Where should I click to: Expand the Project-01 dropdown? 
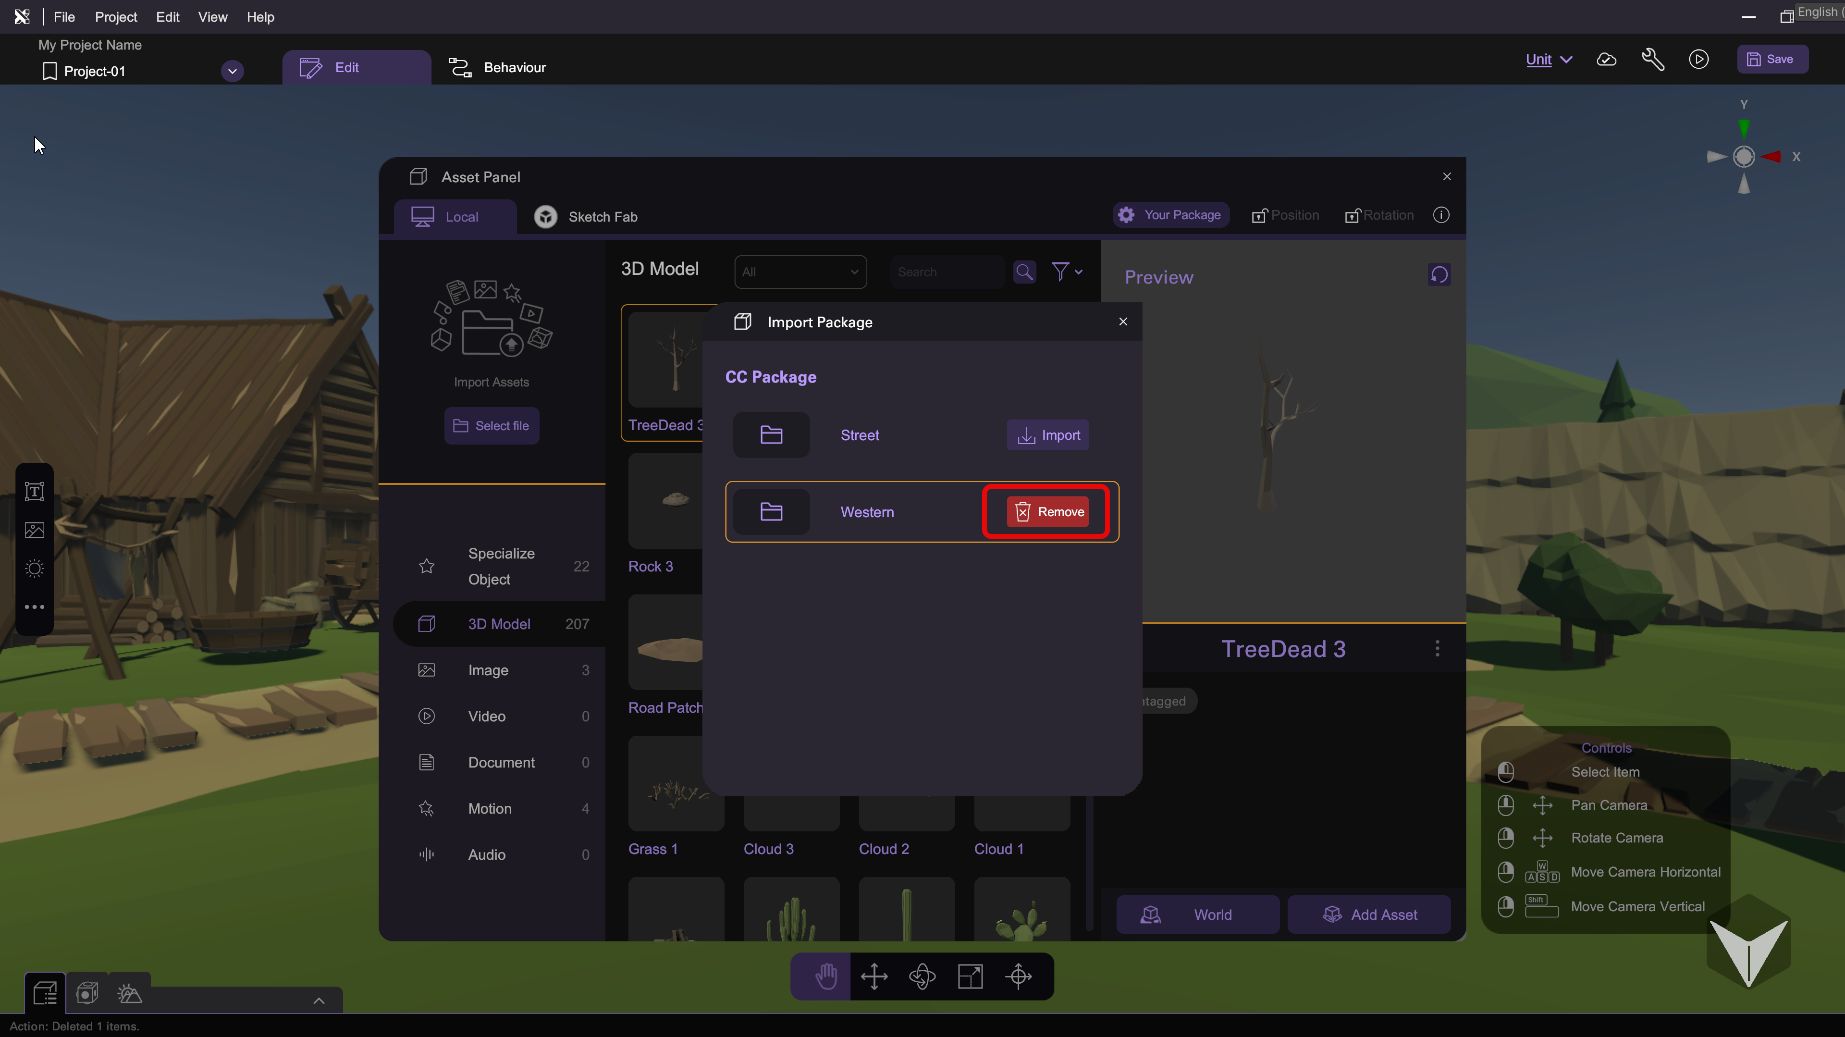pos(232,71)
